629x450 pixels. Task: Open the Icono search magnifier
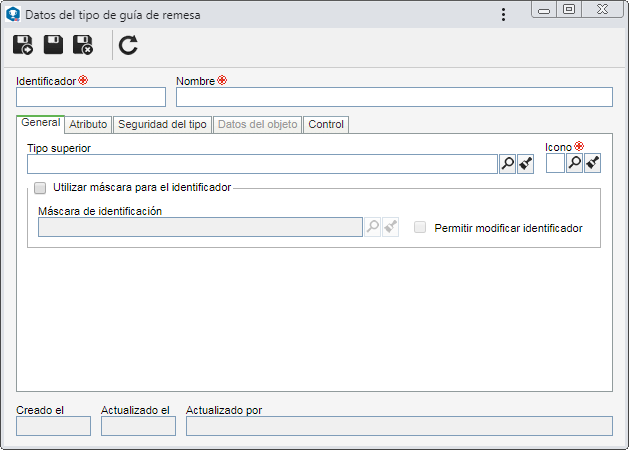coord(574,163)
